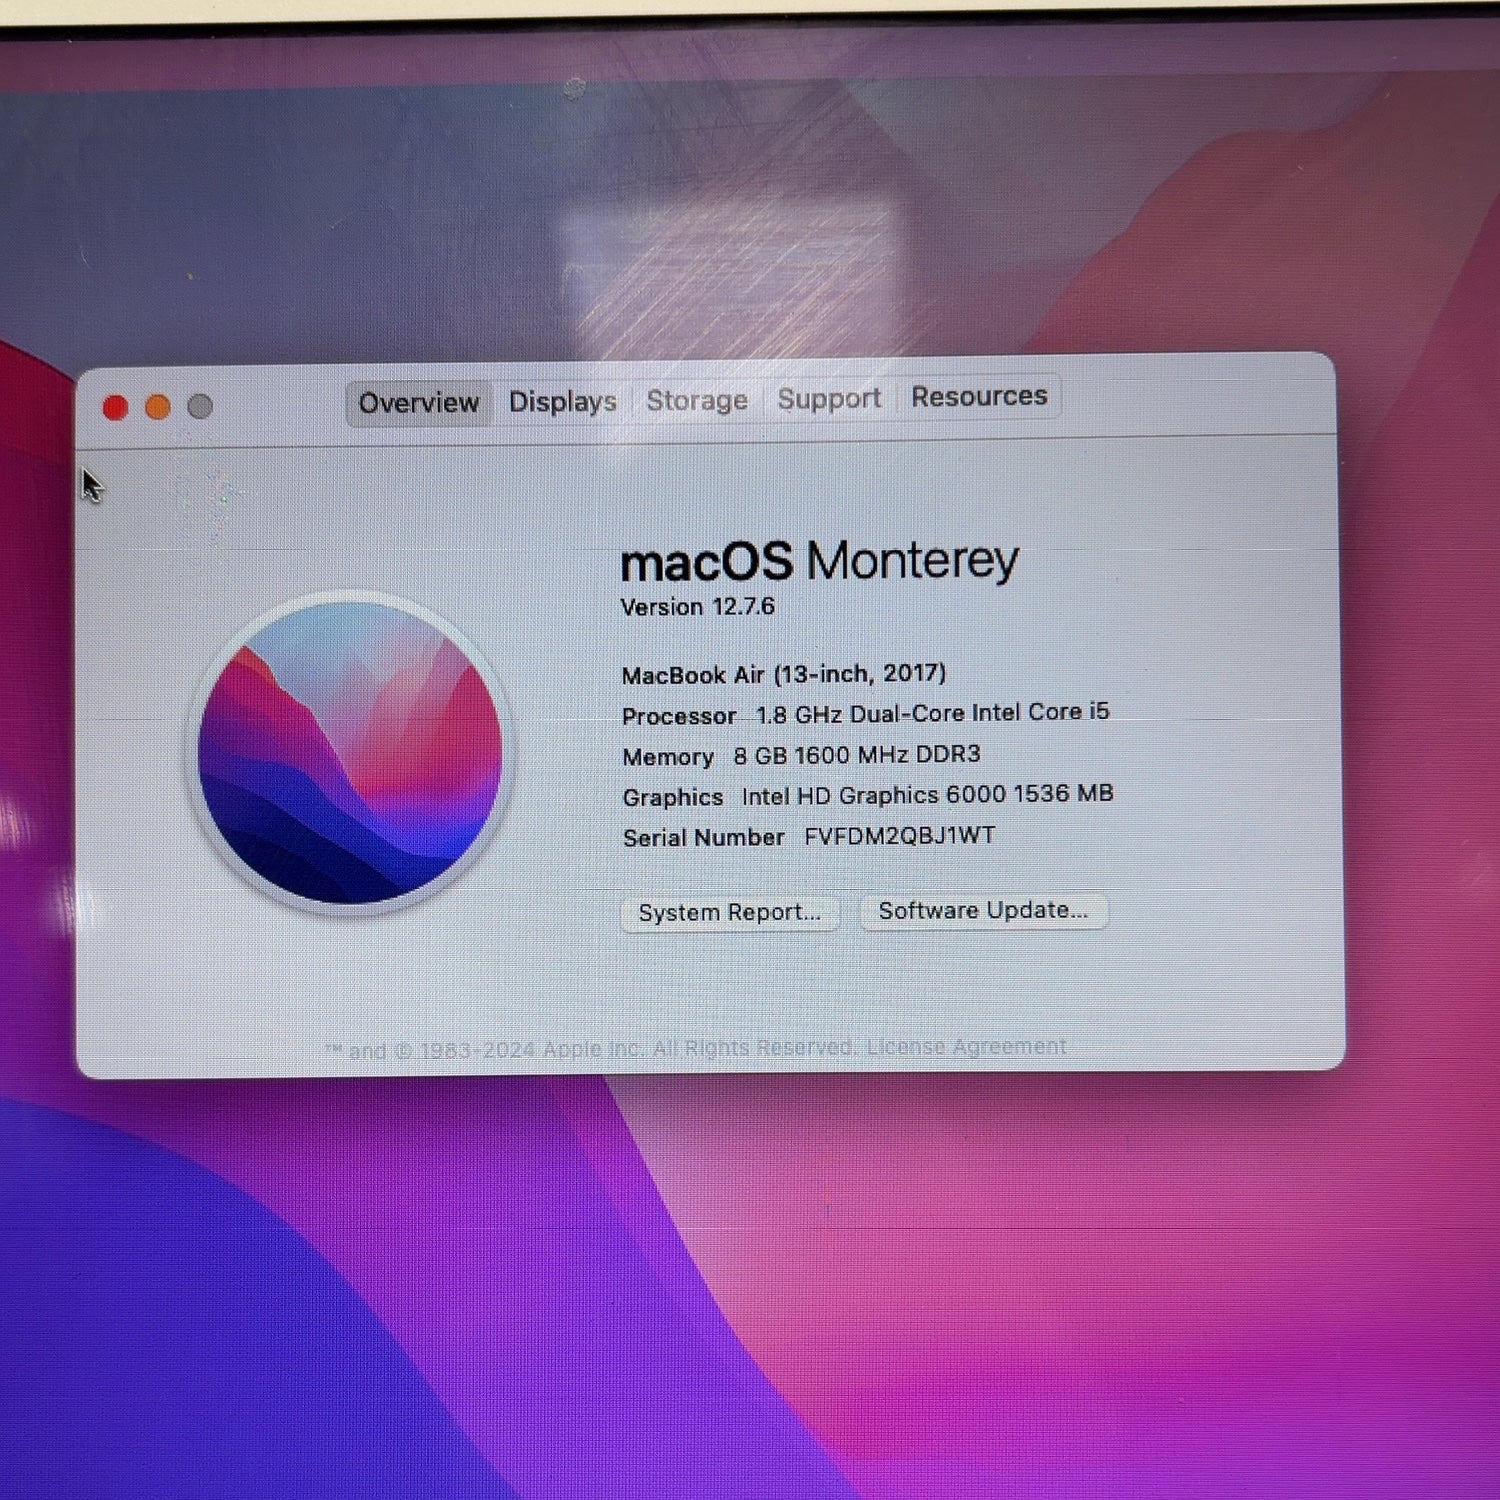Close the About This Mac window
1500x1500 pixels.
tap(115, 407)
